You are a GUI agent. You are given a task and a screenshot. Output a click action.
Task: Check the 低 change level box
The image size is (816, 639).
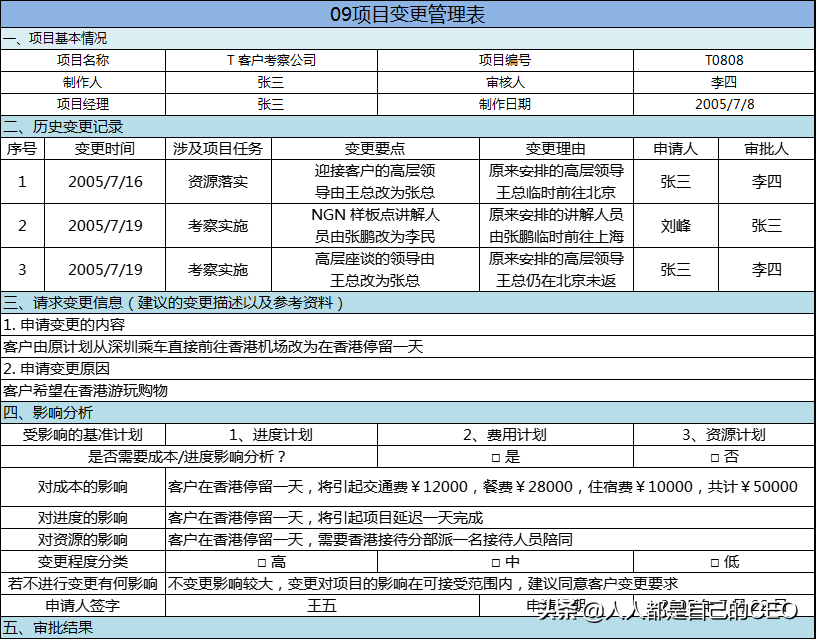click(x=715, y=563)
